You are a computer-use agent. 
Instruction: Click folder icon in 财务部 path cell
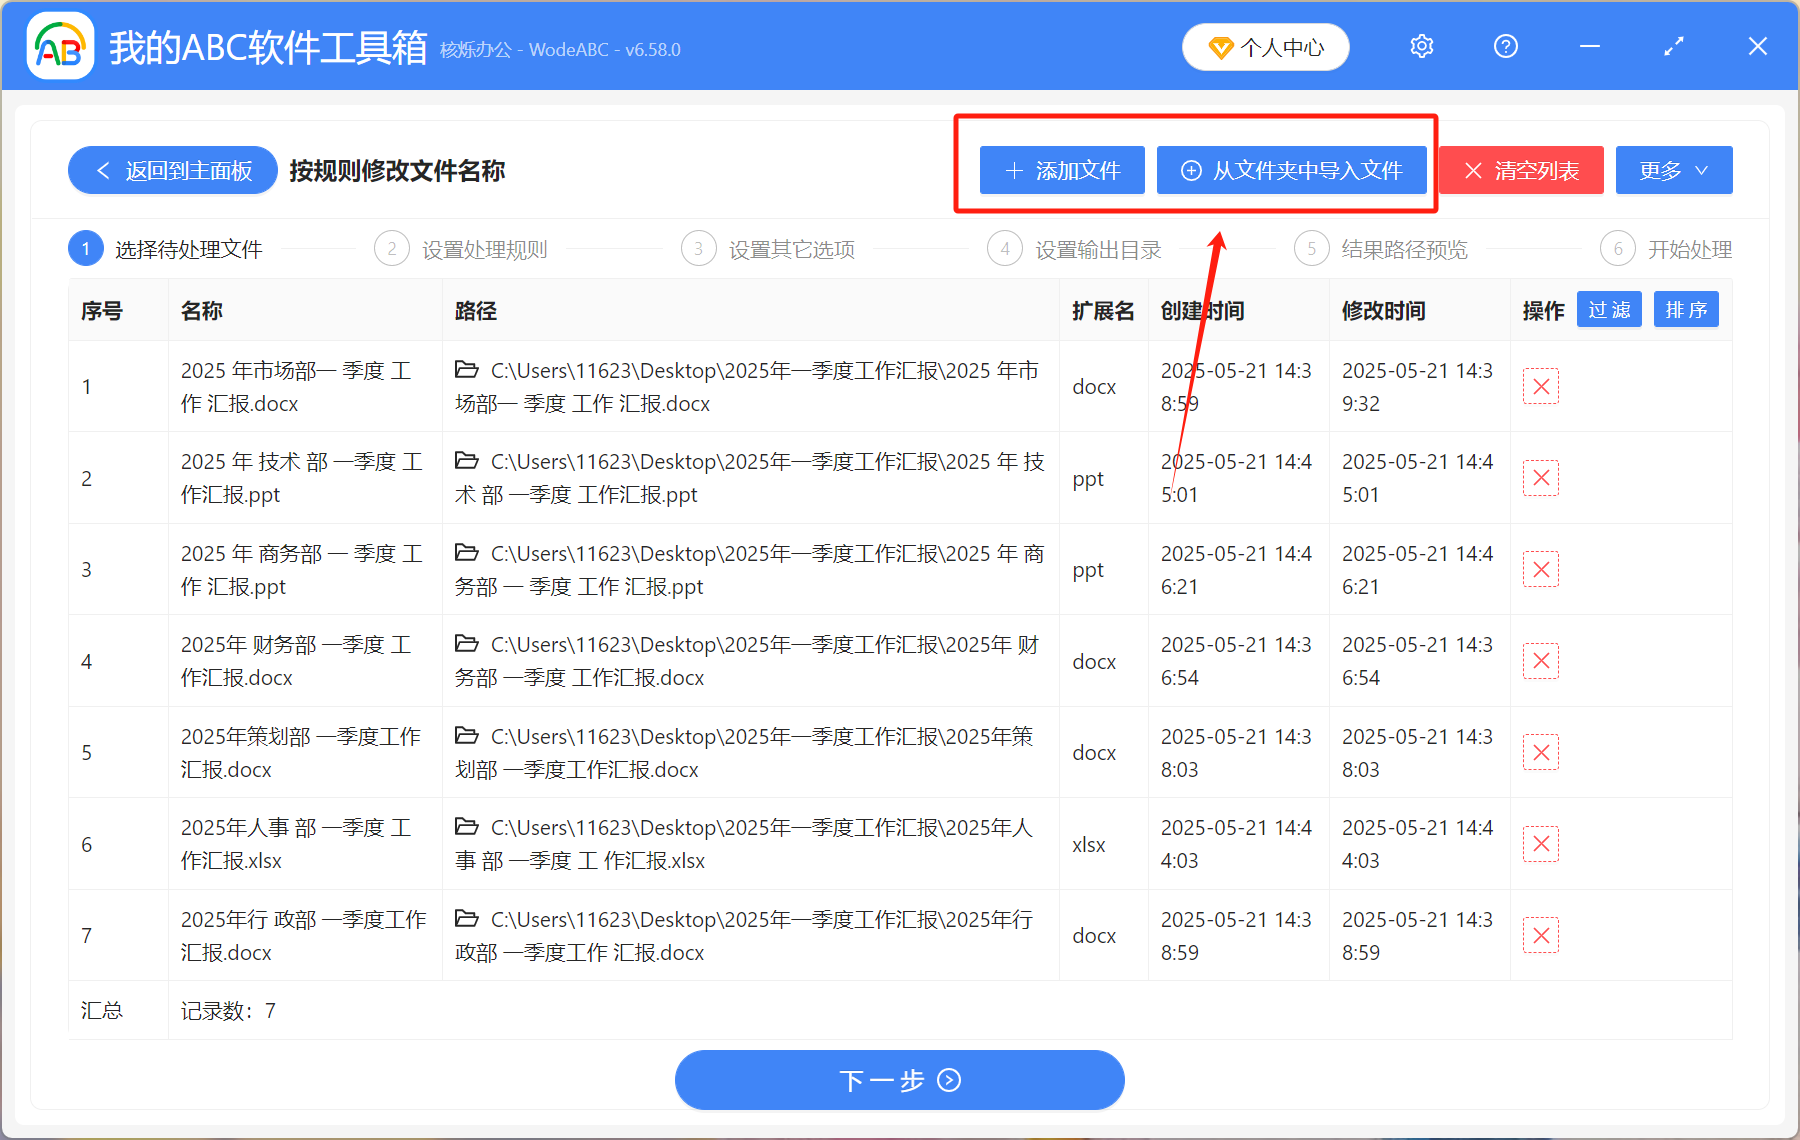click(466, 644)
